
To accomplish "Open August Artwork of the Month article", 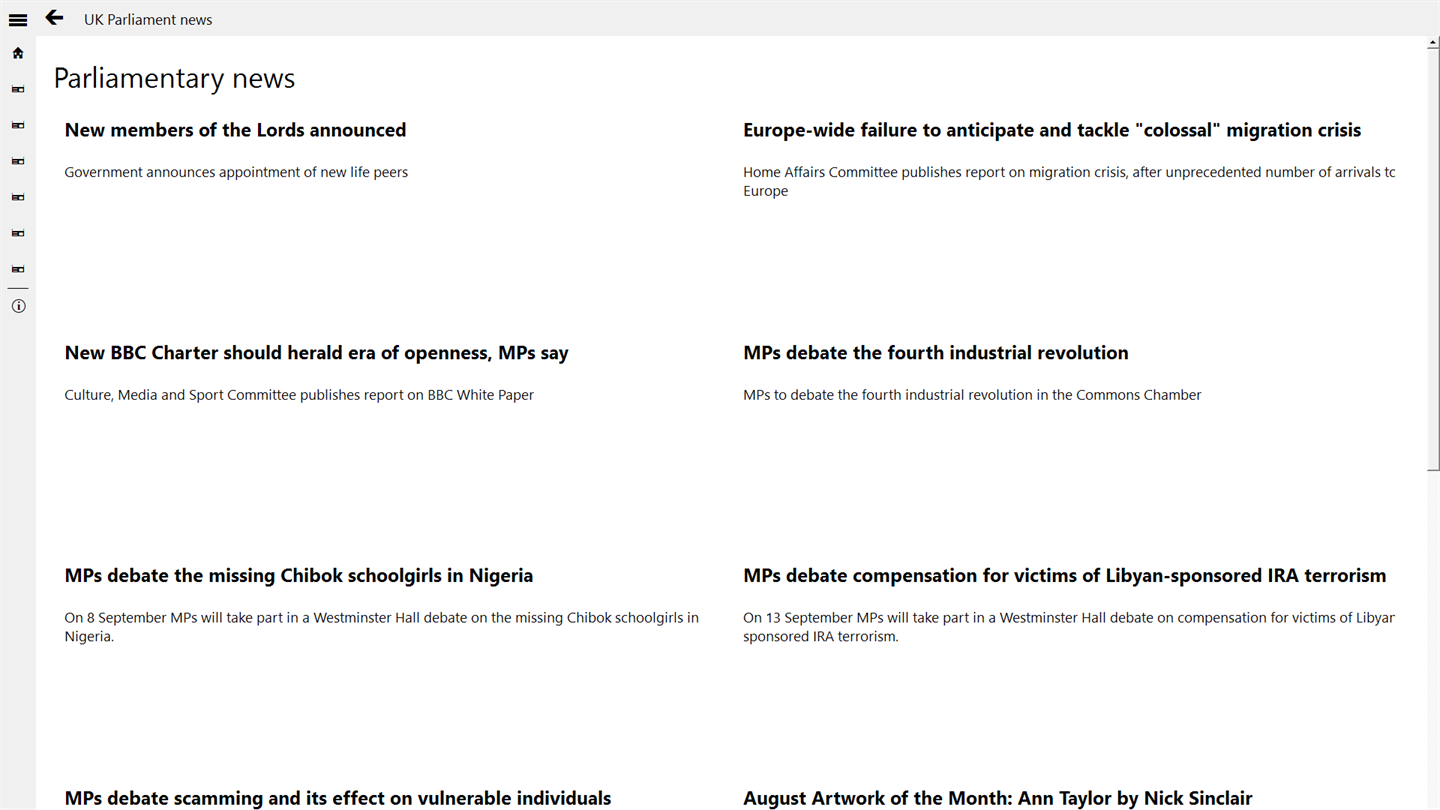I will (997, 798).
